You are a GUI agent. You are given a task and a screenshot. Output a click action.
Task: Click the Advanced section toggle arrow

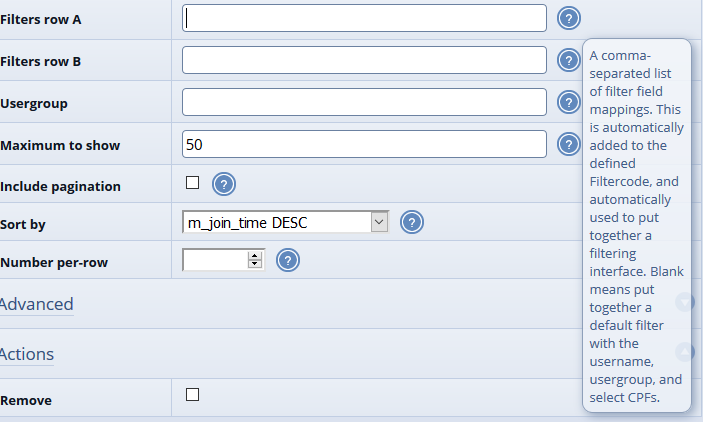(x=684, y=302)
